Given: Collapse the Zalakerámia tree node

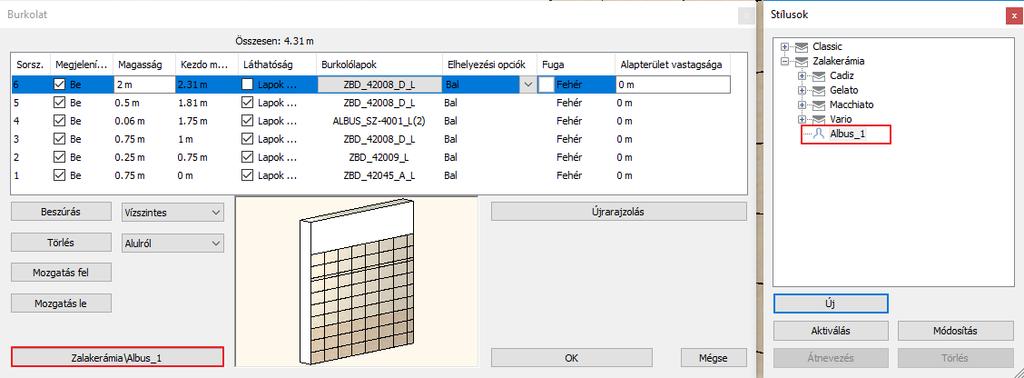Looking at the screenshot, I should tap(785, 61).
